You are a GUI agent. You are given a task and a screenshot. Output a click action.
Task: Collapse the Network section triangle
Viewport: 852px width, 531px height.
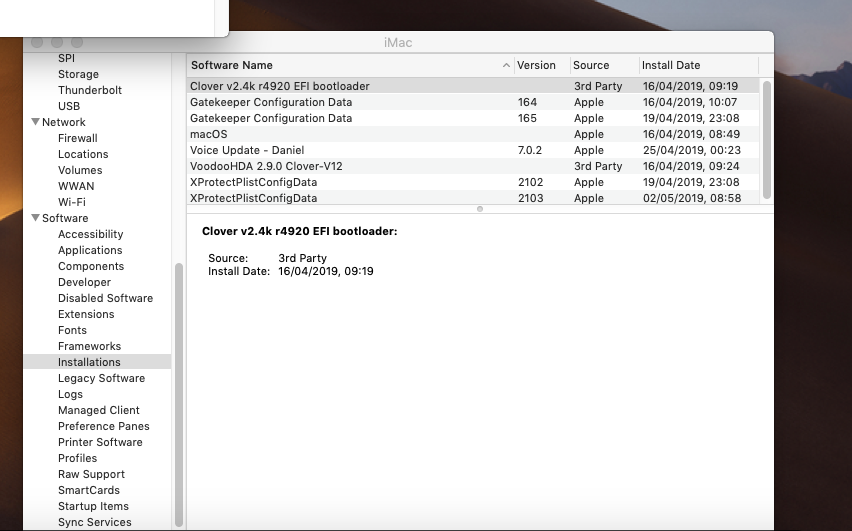pos(35,122)
